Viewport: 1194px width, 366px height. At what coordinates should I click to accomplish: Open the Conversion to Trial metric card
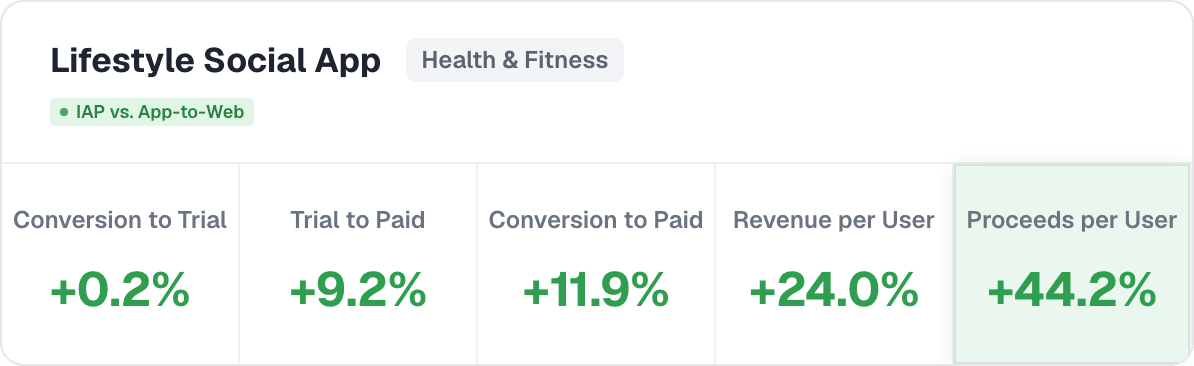pos(120,264)
